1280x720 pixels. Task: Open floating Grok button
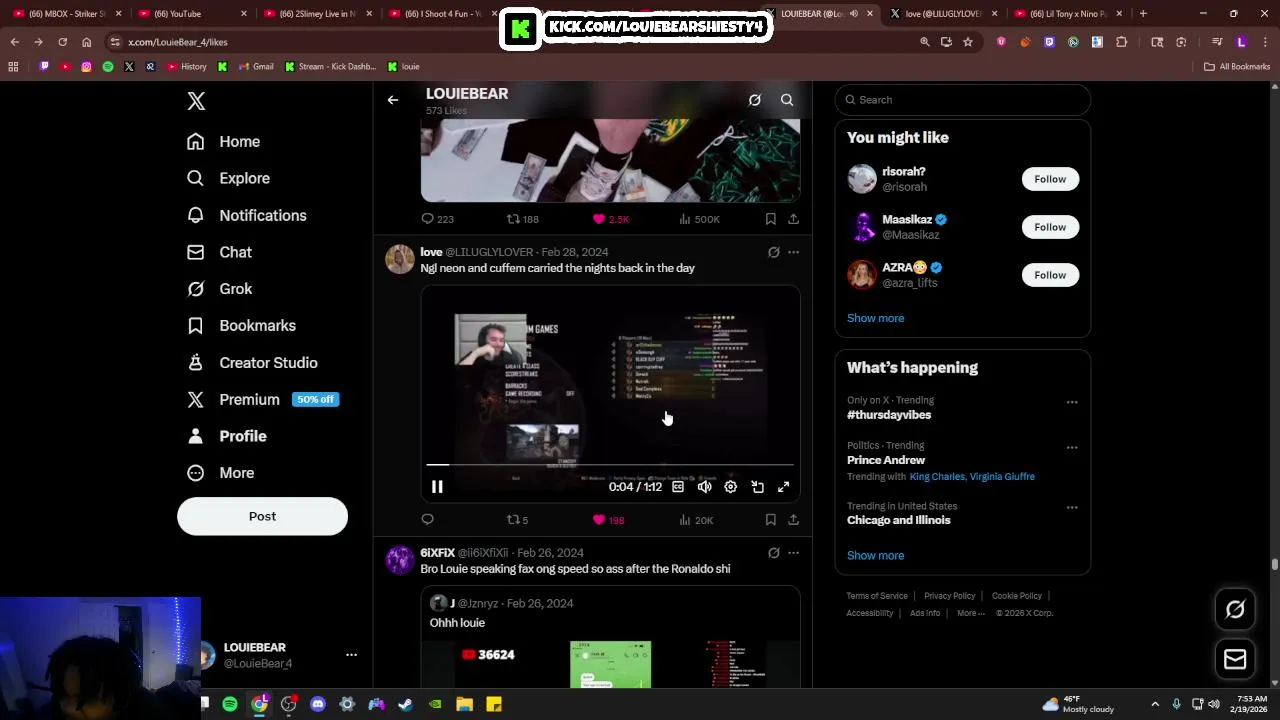click(x=1235, y=609)
